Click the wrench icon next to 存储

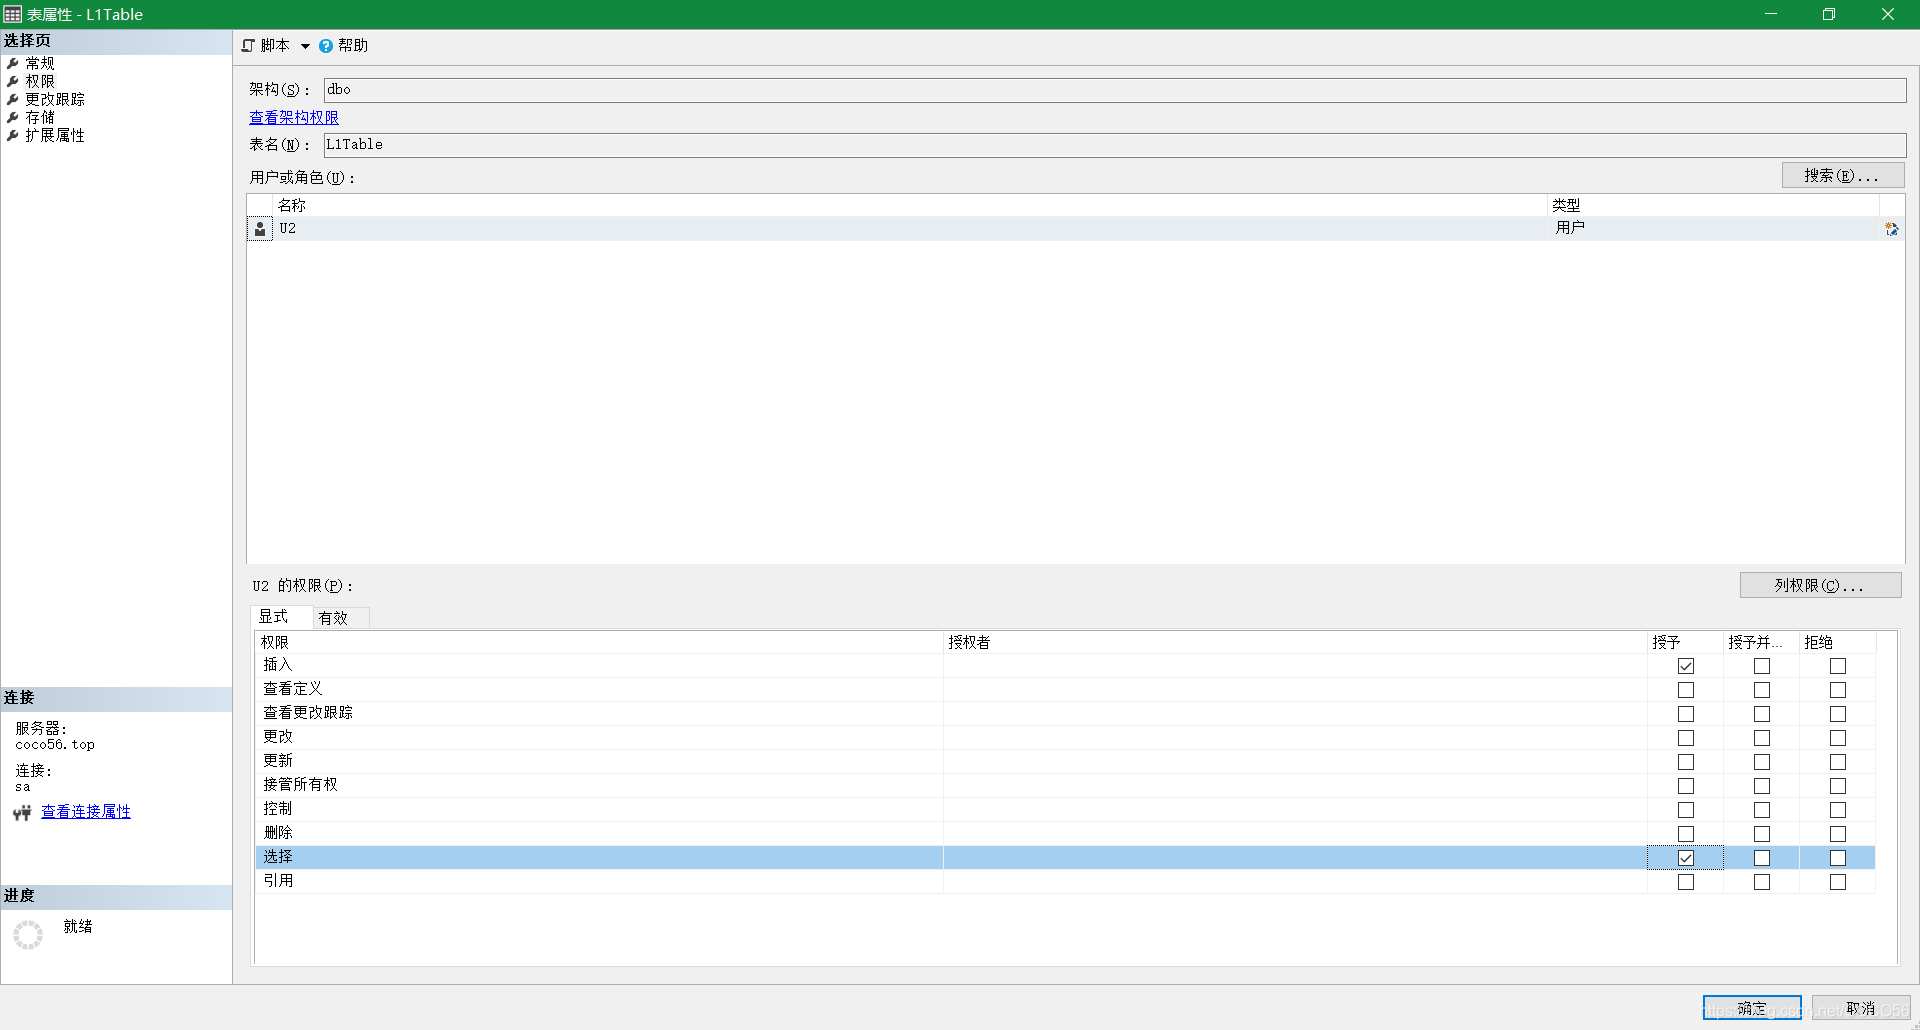tap(13, 117)
